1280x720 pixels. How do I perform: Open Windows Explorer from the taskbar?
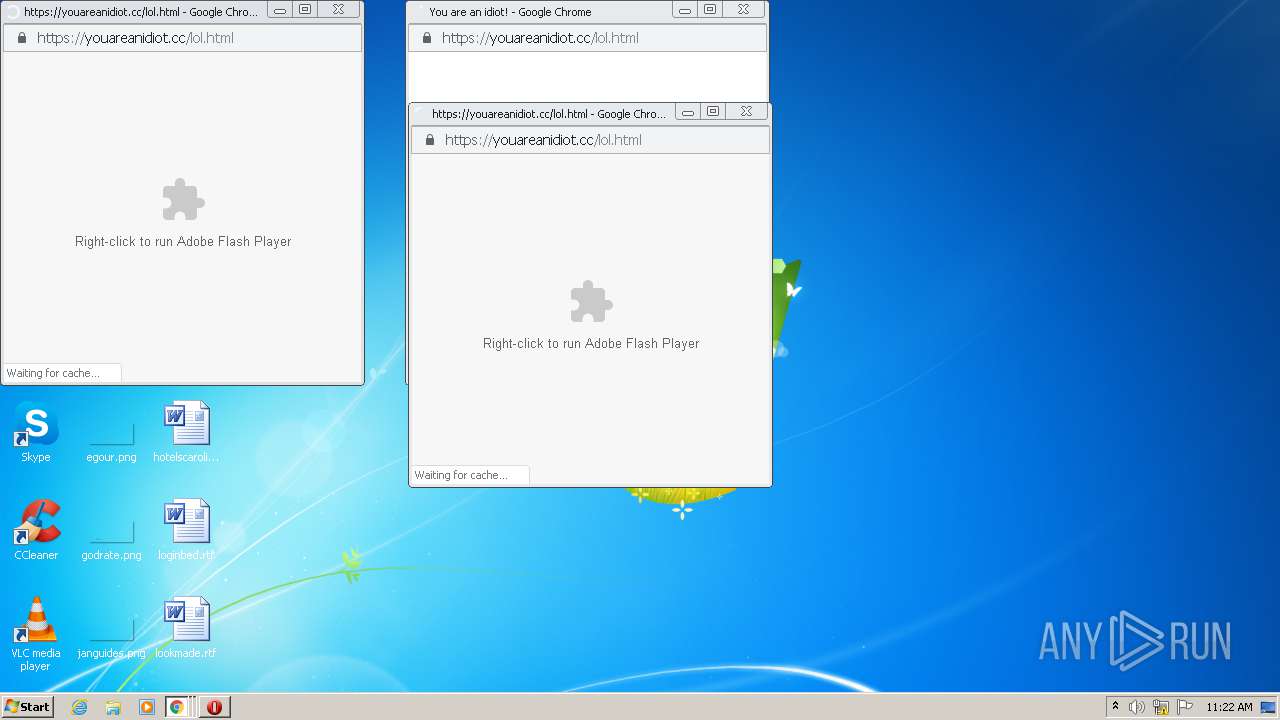click(x=113, y=707)
